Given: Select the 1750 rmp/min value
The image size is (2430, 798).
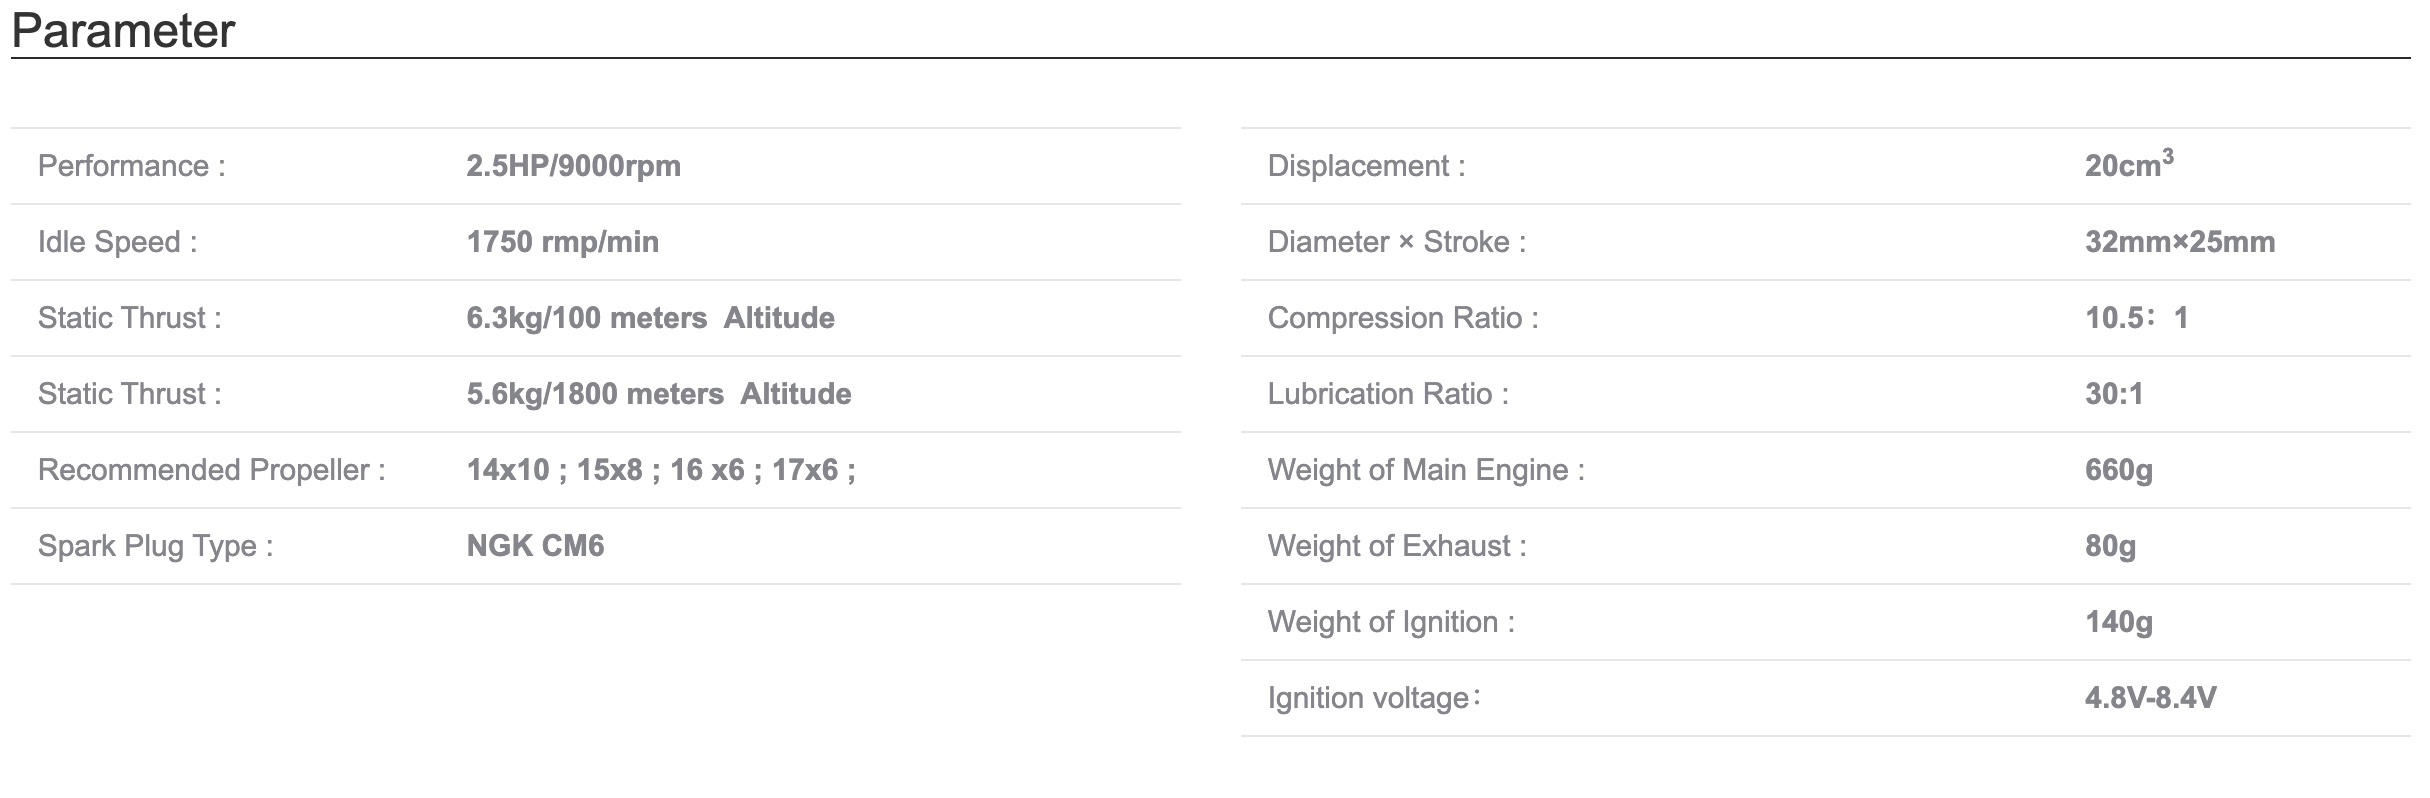Looking at the screenshot, I should point(562,242).
